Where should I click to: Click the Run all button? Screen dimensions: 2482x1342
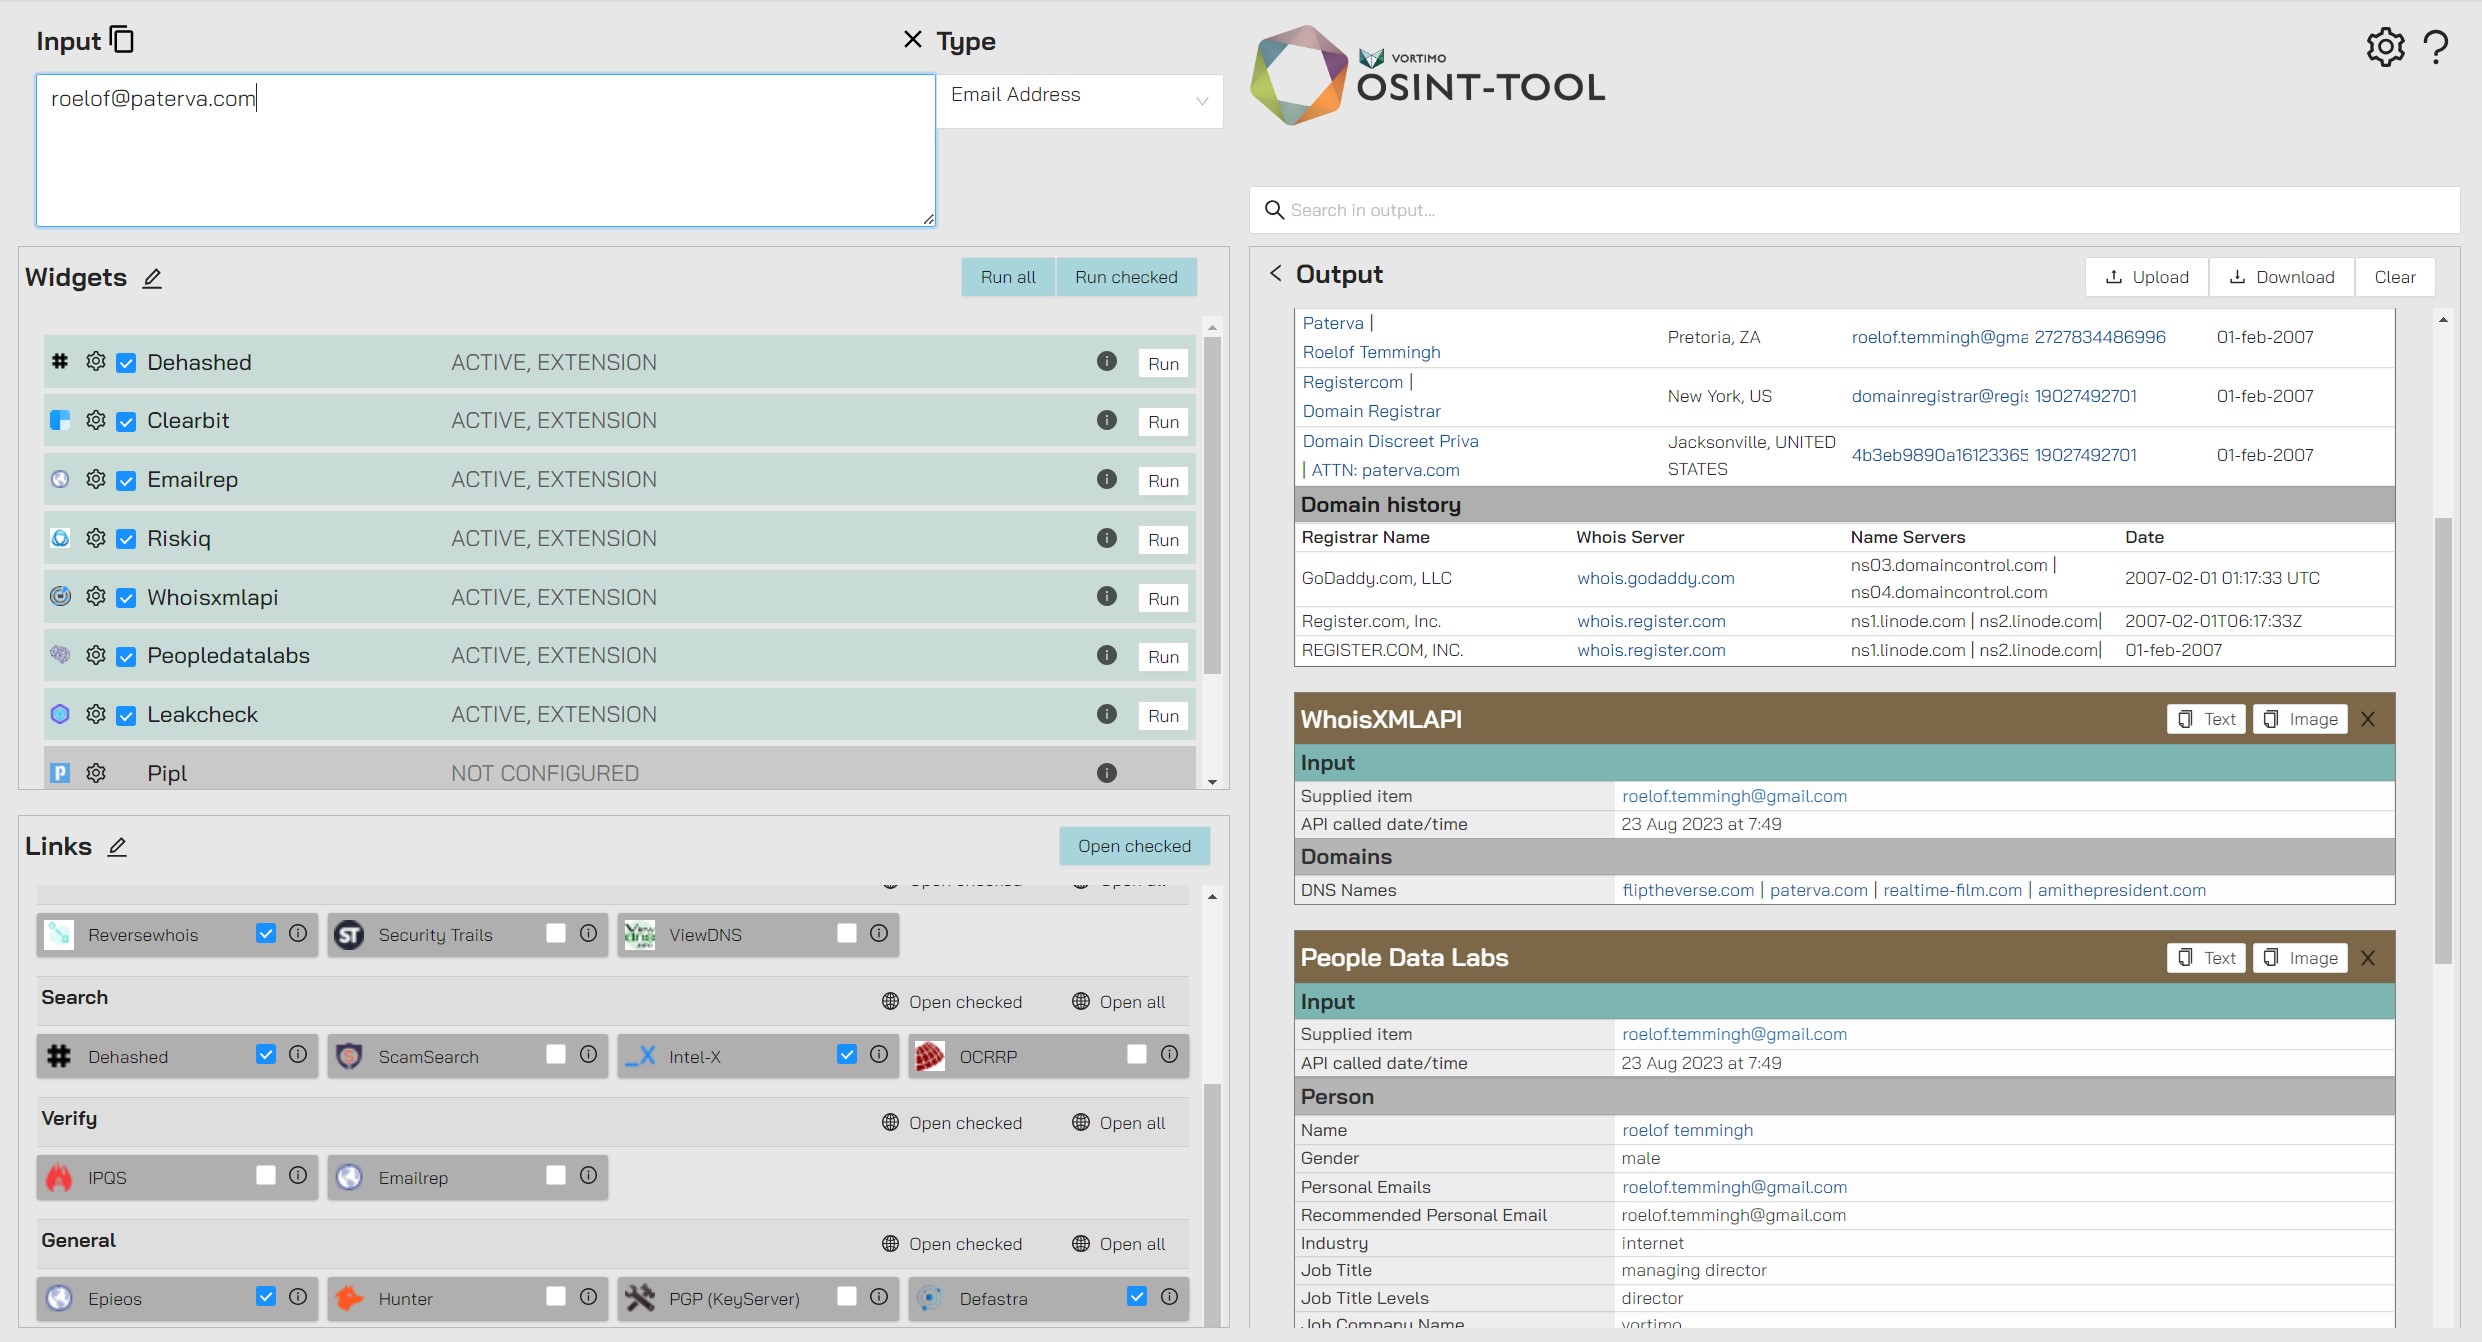(x=1007, y=277)
